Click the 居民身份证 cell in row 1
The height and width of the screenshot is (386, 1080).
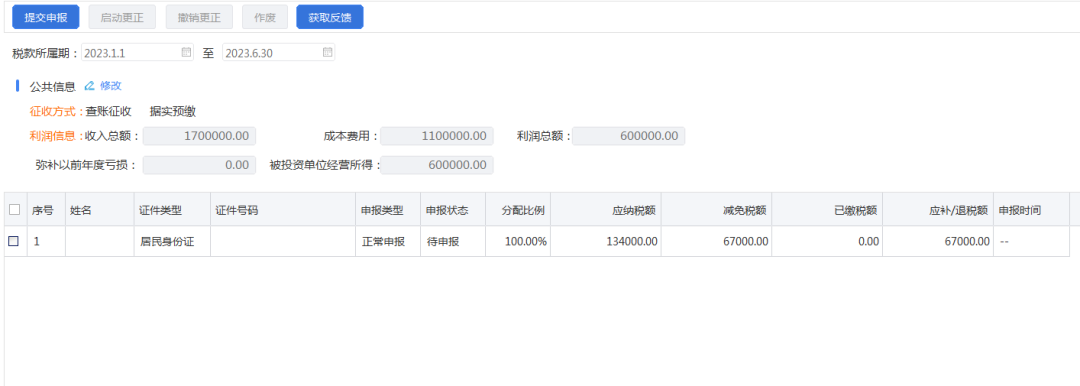(x=172, y=241)
